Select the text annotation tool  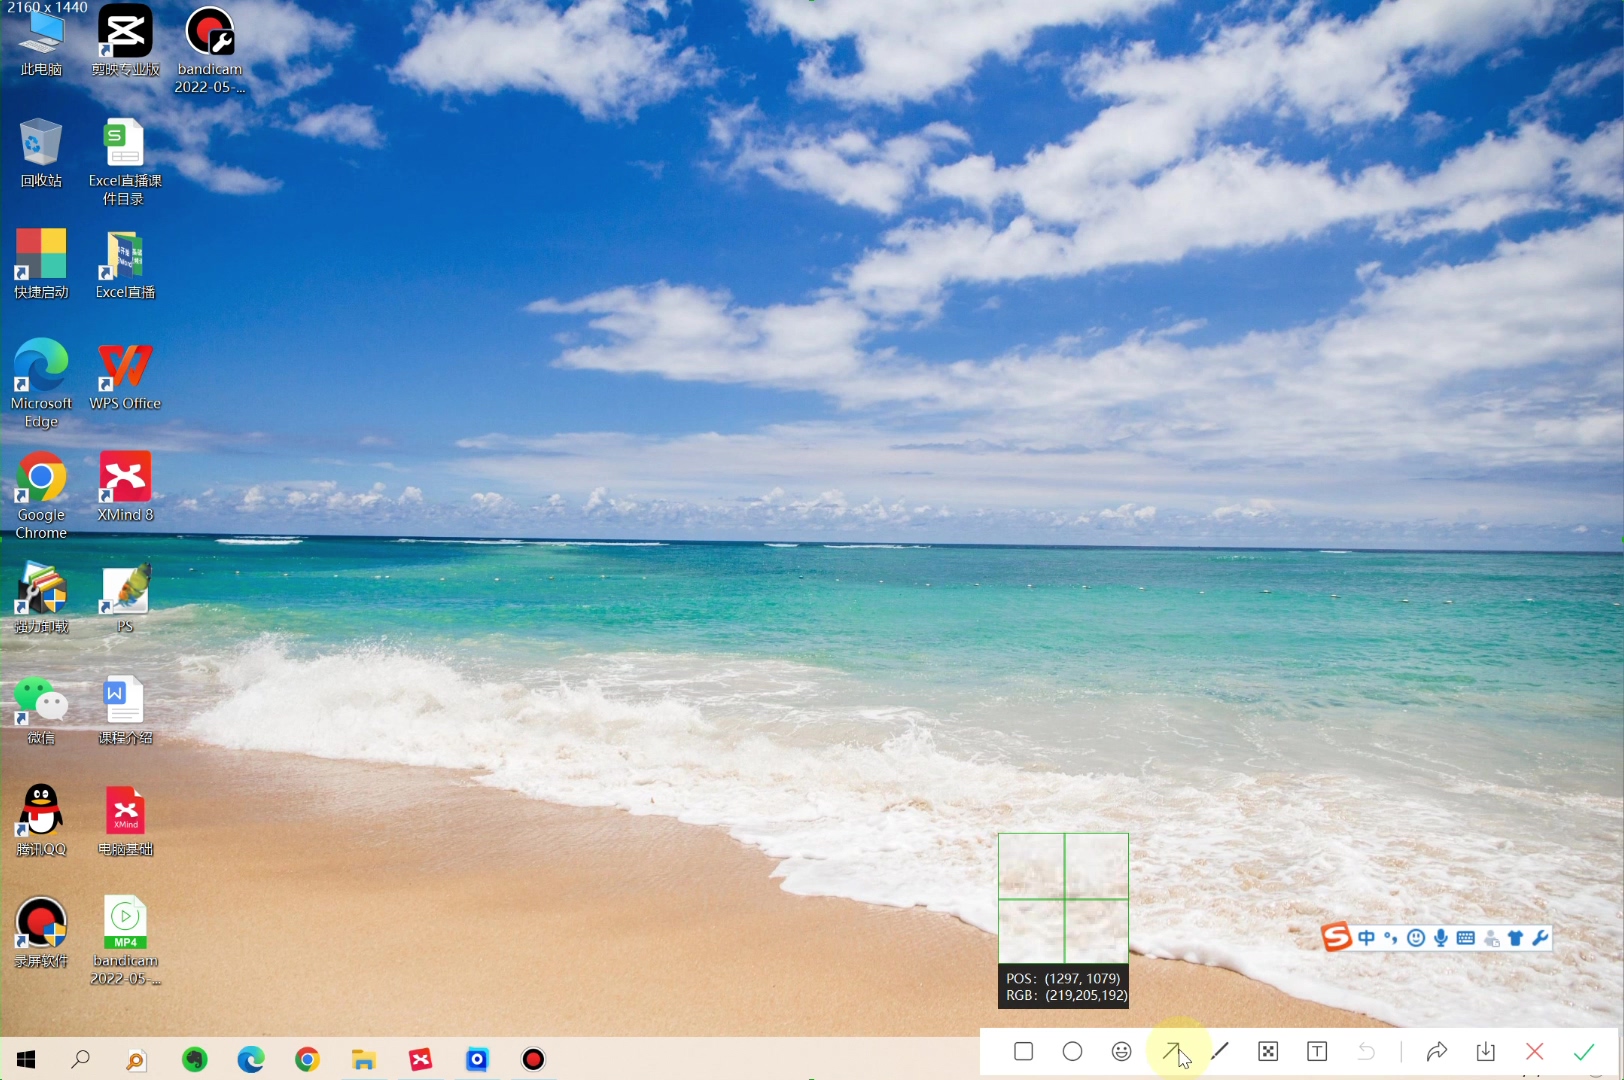(x=1317, y=1051)
